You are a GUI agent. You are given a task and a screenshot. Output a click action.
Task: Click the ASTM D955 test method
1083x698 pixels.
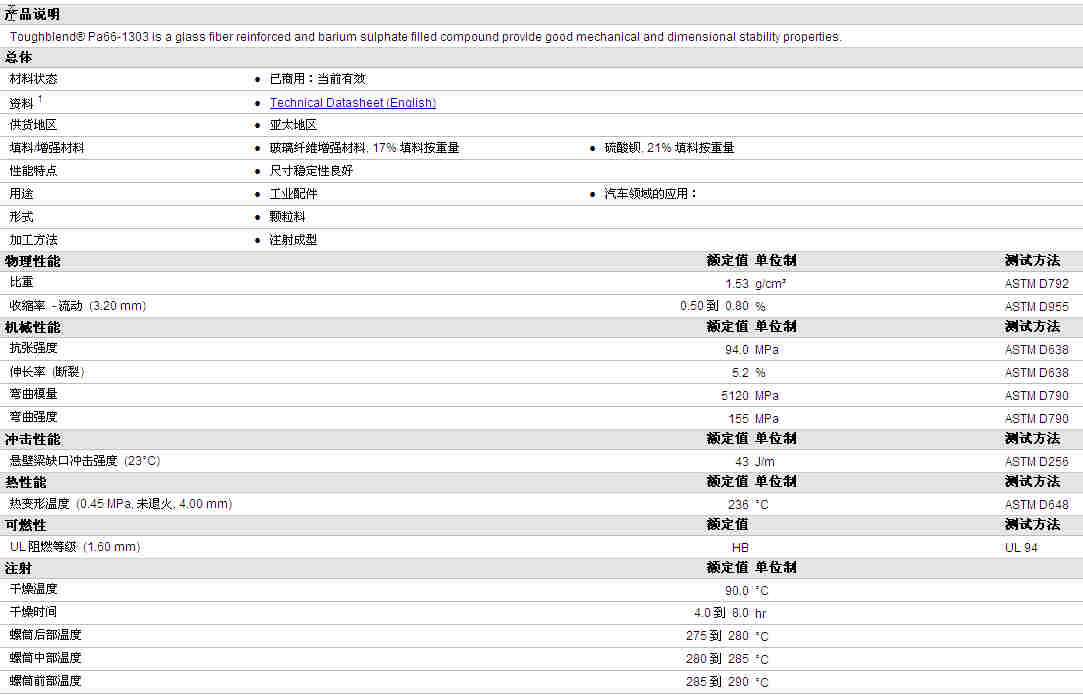coord(1037,307)
